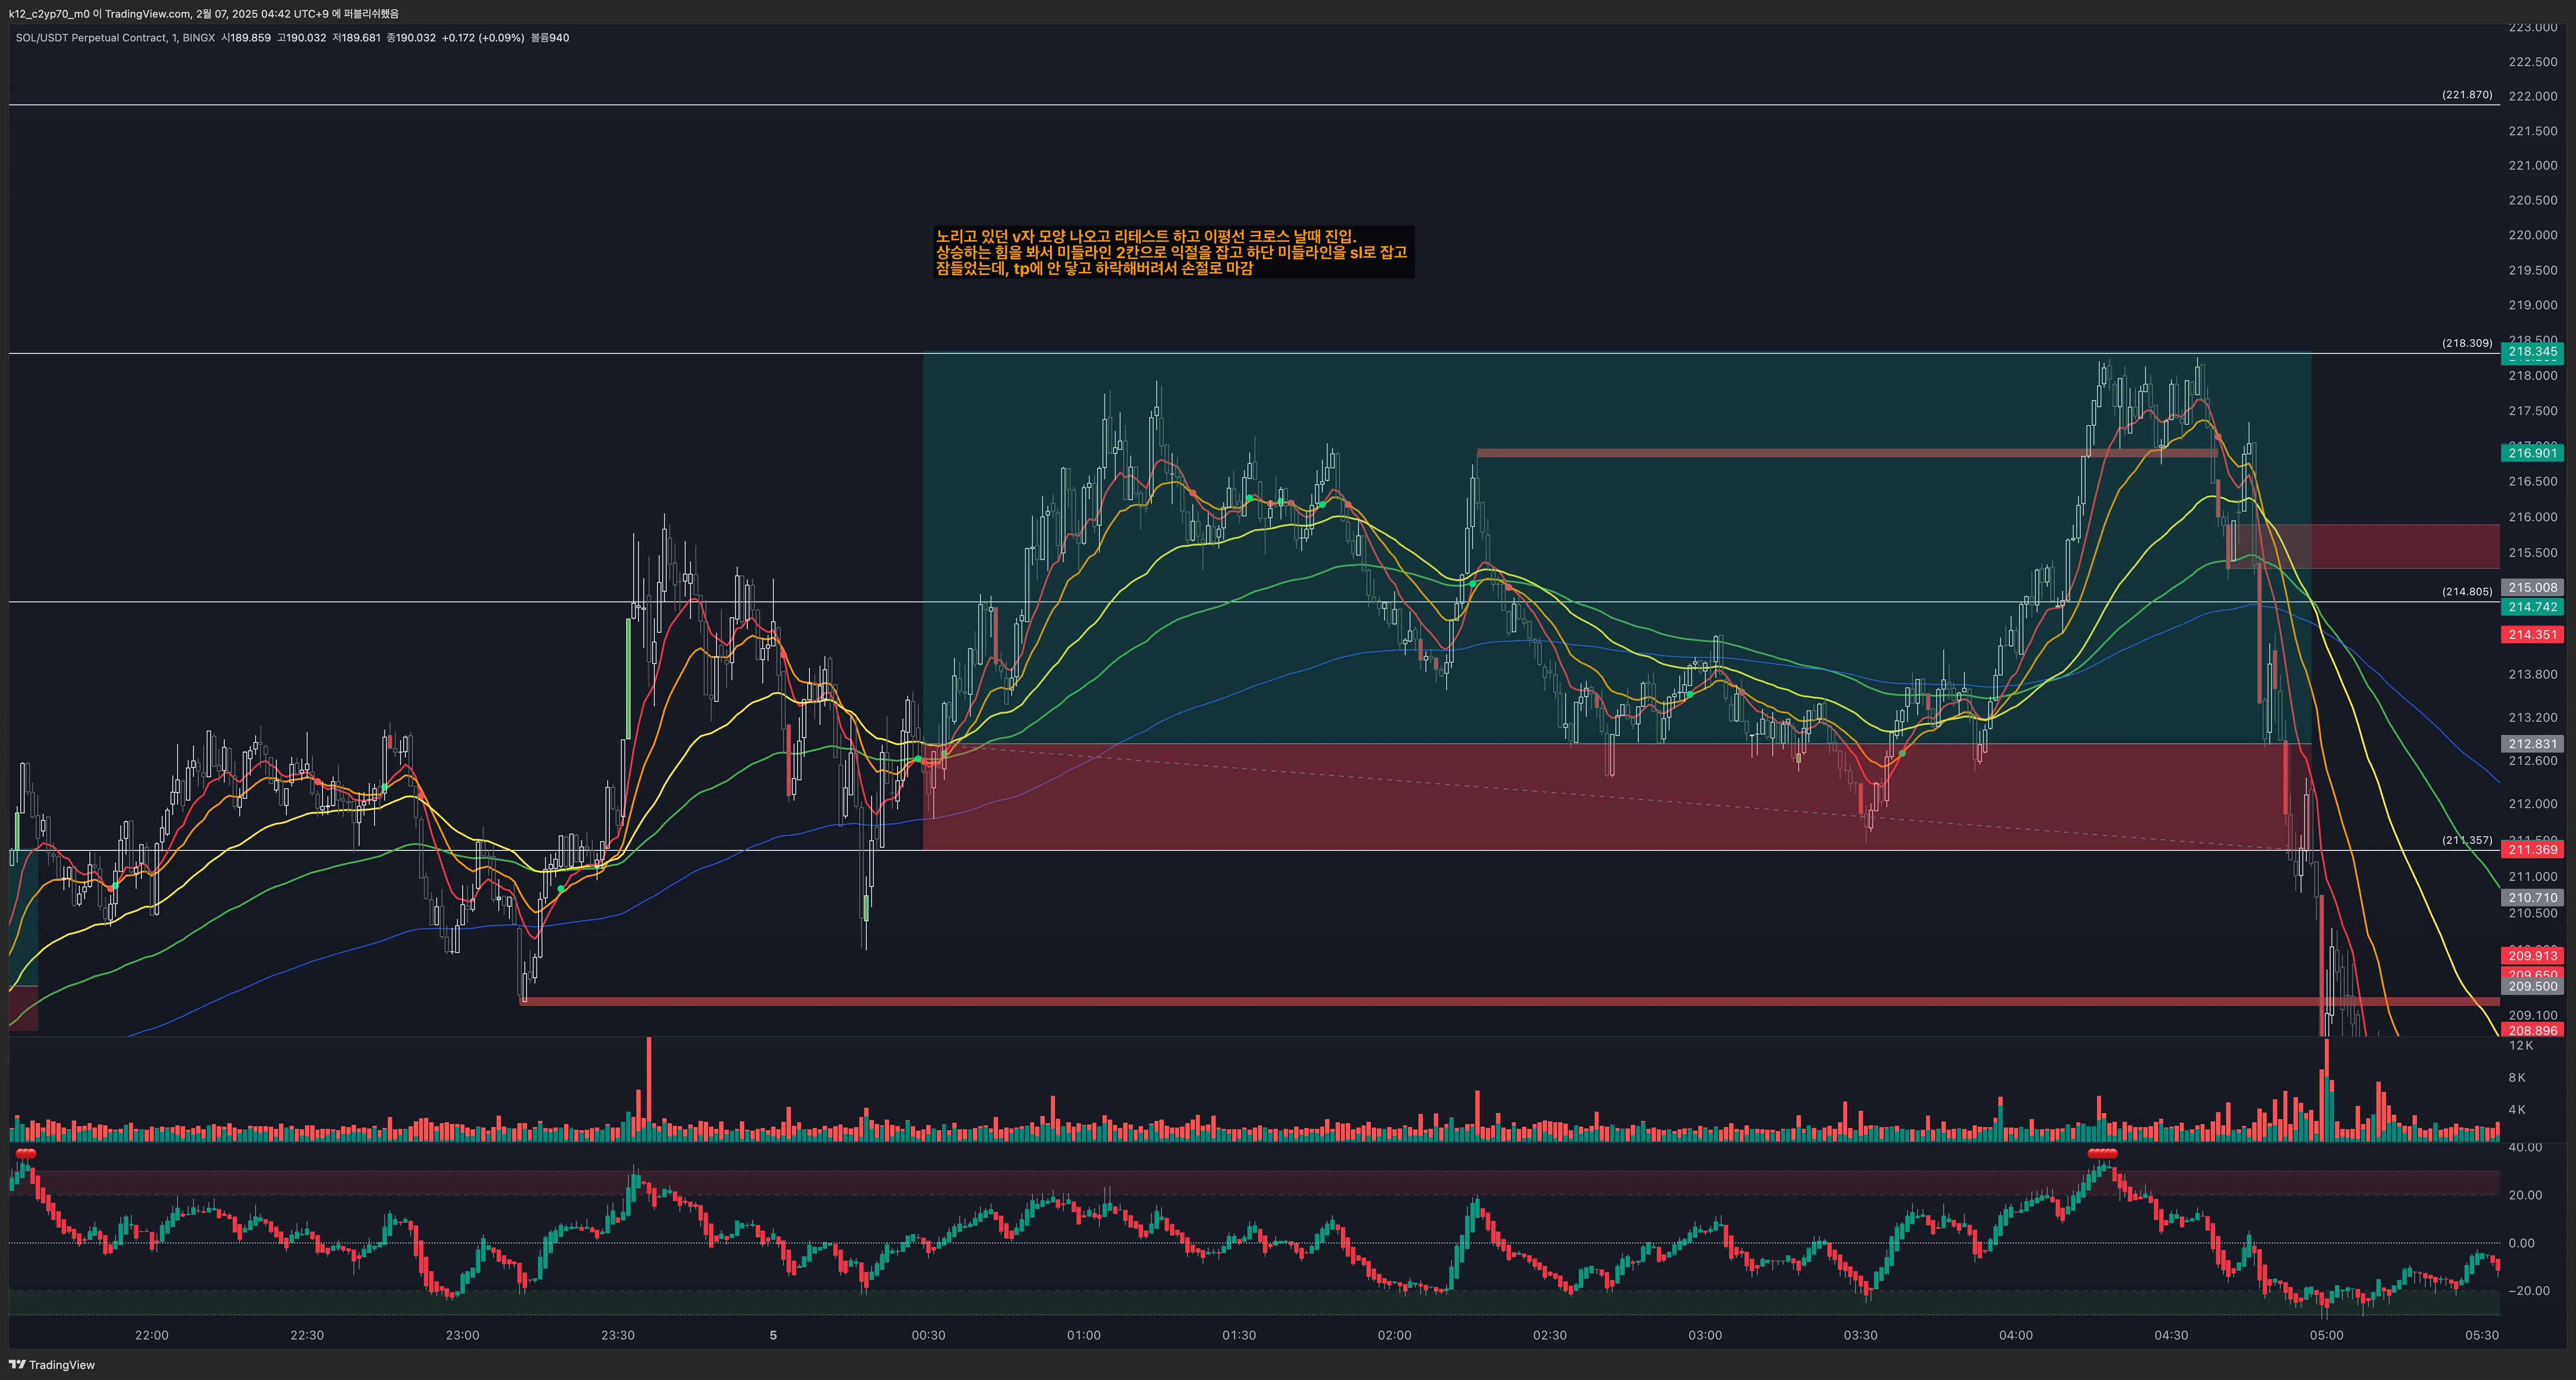Select the open value 189.859 in legend

[x=251, y=38]
